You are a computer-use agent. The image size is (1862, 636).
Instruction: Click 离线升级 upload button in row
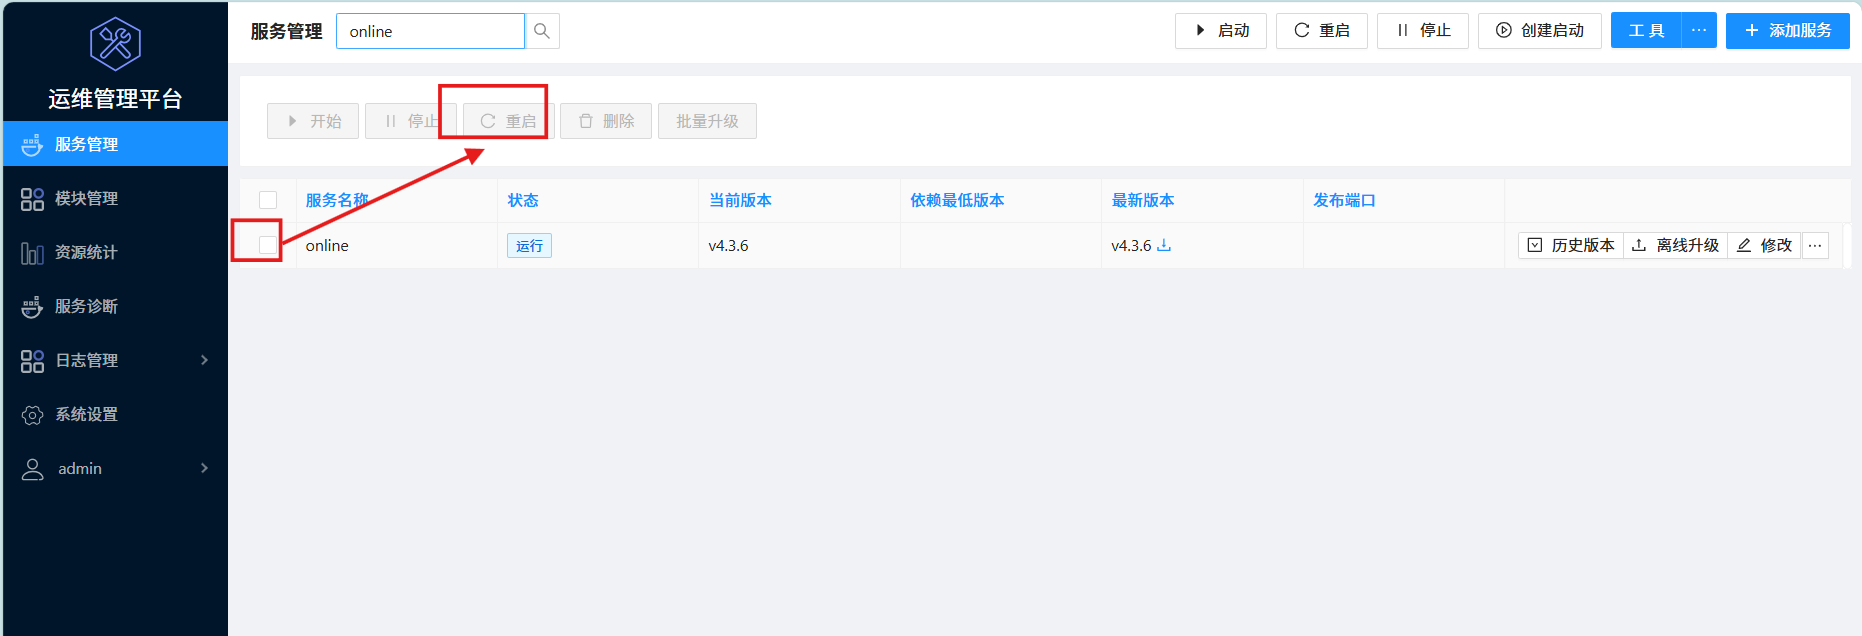1675,245
